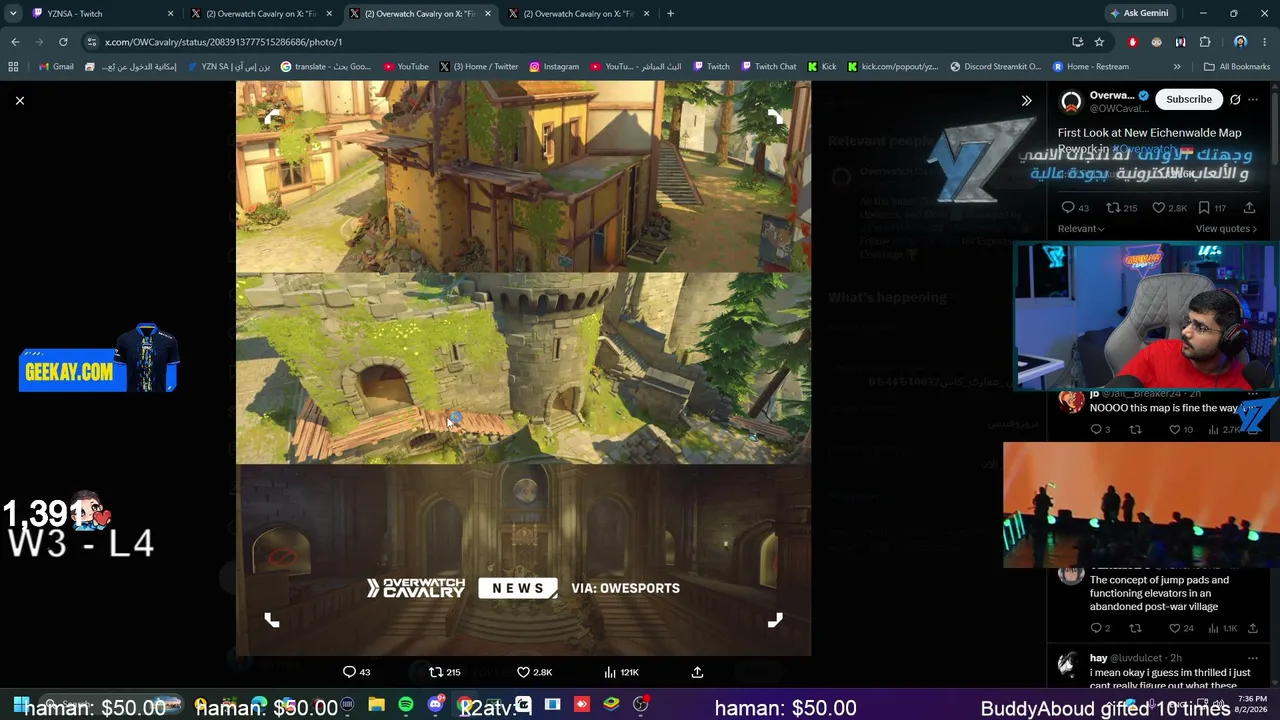Close the YZNSA - Twitch tab
Image resolution: width=1280 pixels, height=720 pixels.
coord(170,14)
